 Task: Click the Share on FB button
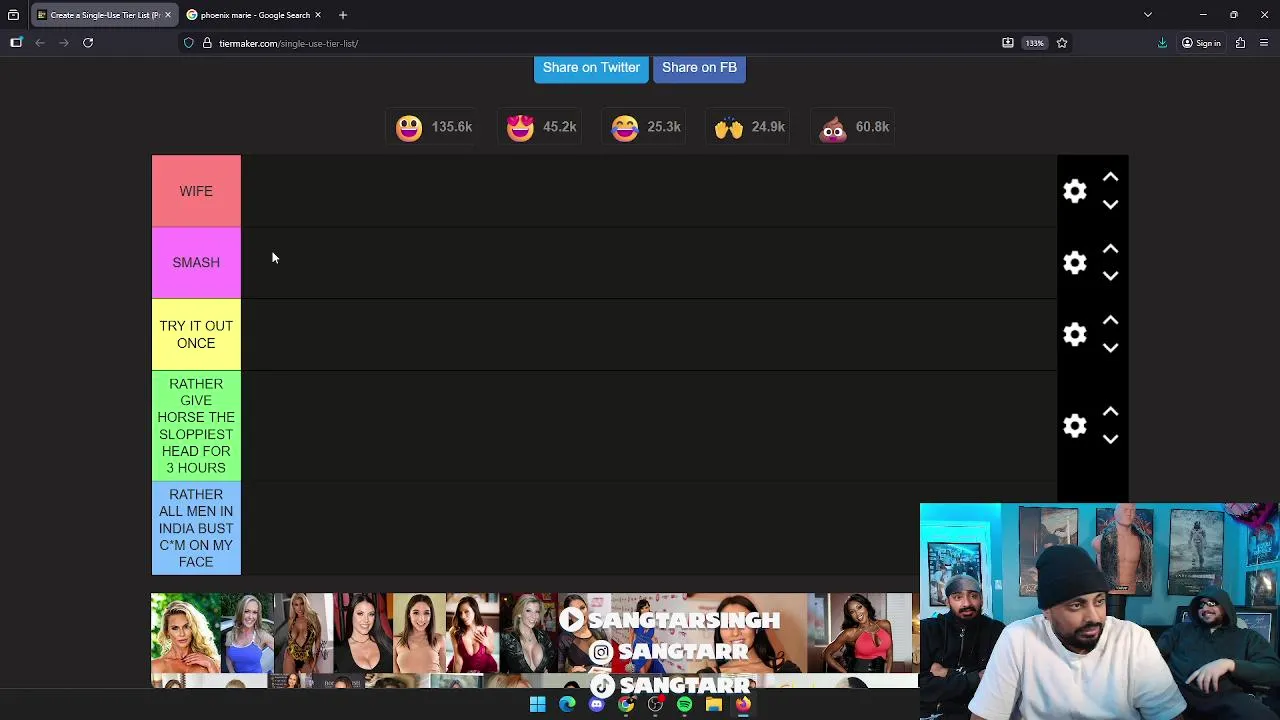pyautogui.click(x=699, y=67)
